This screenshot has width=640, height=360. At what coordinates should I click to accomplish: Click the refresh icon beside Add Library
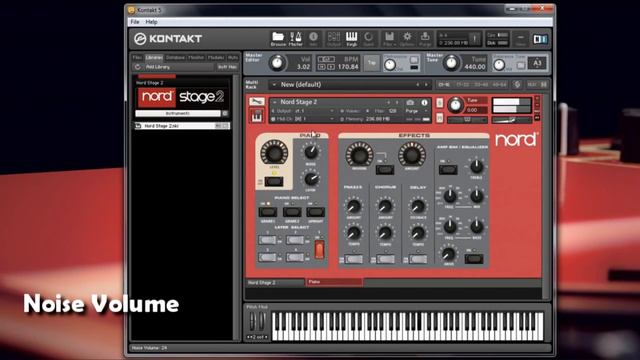click(138, 67)
